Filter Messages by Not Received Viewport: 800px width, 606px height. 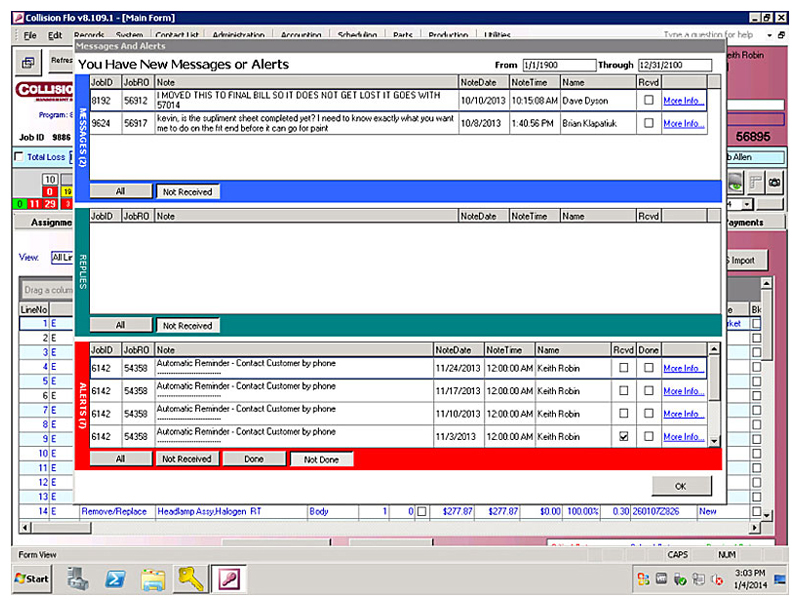click(187, 192)
